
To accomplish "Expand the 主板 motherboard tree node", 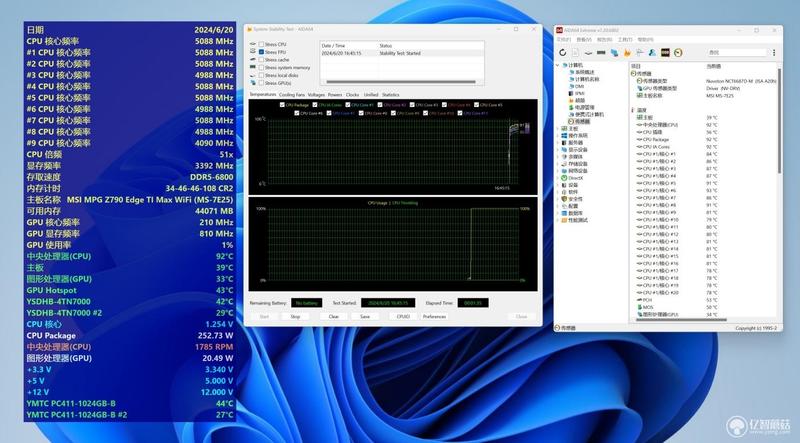I will click(557, 129).
